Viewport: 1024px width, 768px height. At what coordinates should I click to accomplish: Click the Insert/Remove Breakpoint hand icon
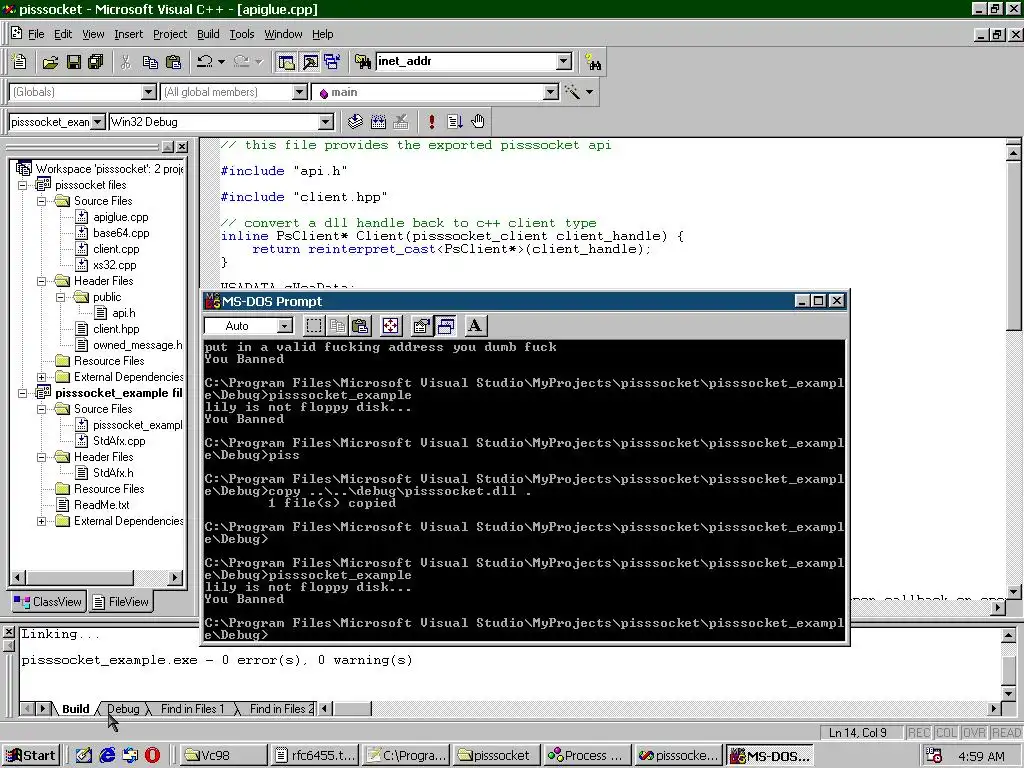pyautogui.click(x=478, y=121)
